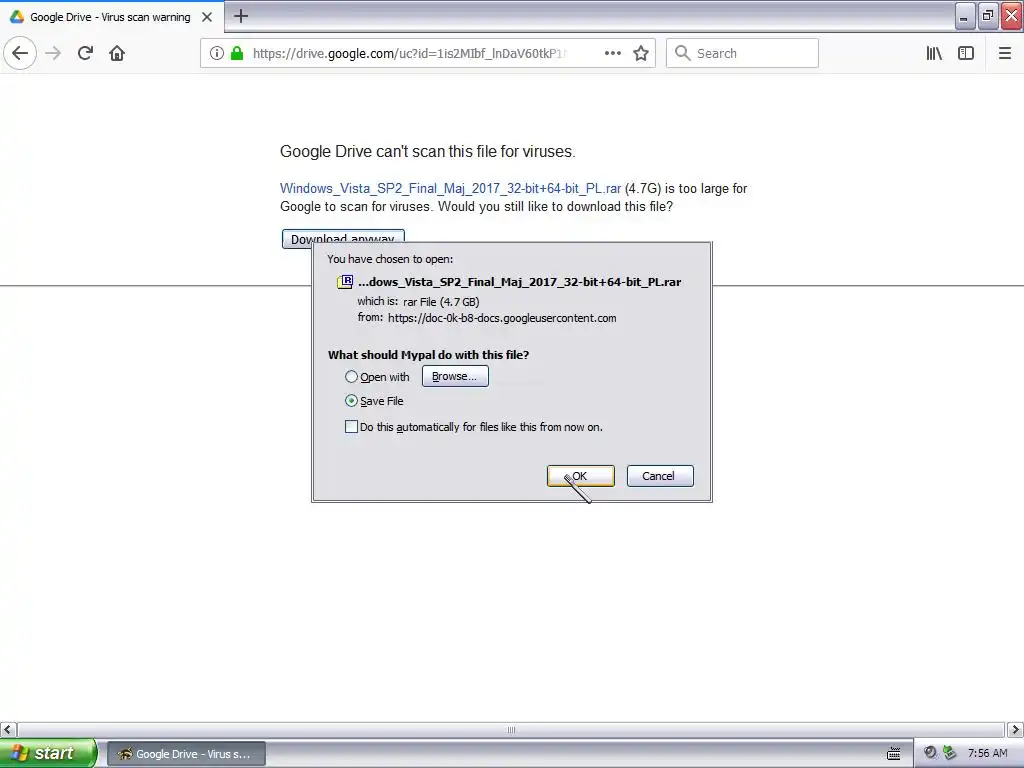The height and width of the screenshot is (768, 1024).
Task: Minimize the browser window
Action: pos(965,16)
